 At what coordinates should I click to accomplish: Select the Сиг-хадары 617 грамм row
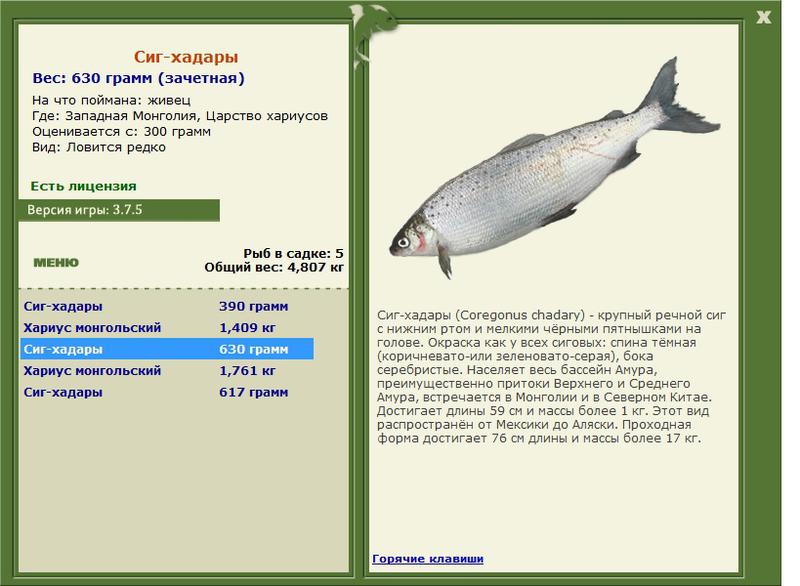[x=167, y=392]
